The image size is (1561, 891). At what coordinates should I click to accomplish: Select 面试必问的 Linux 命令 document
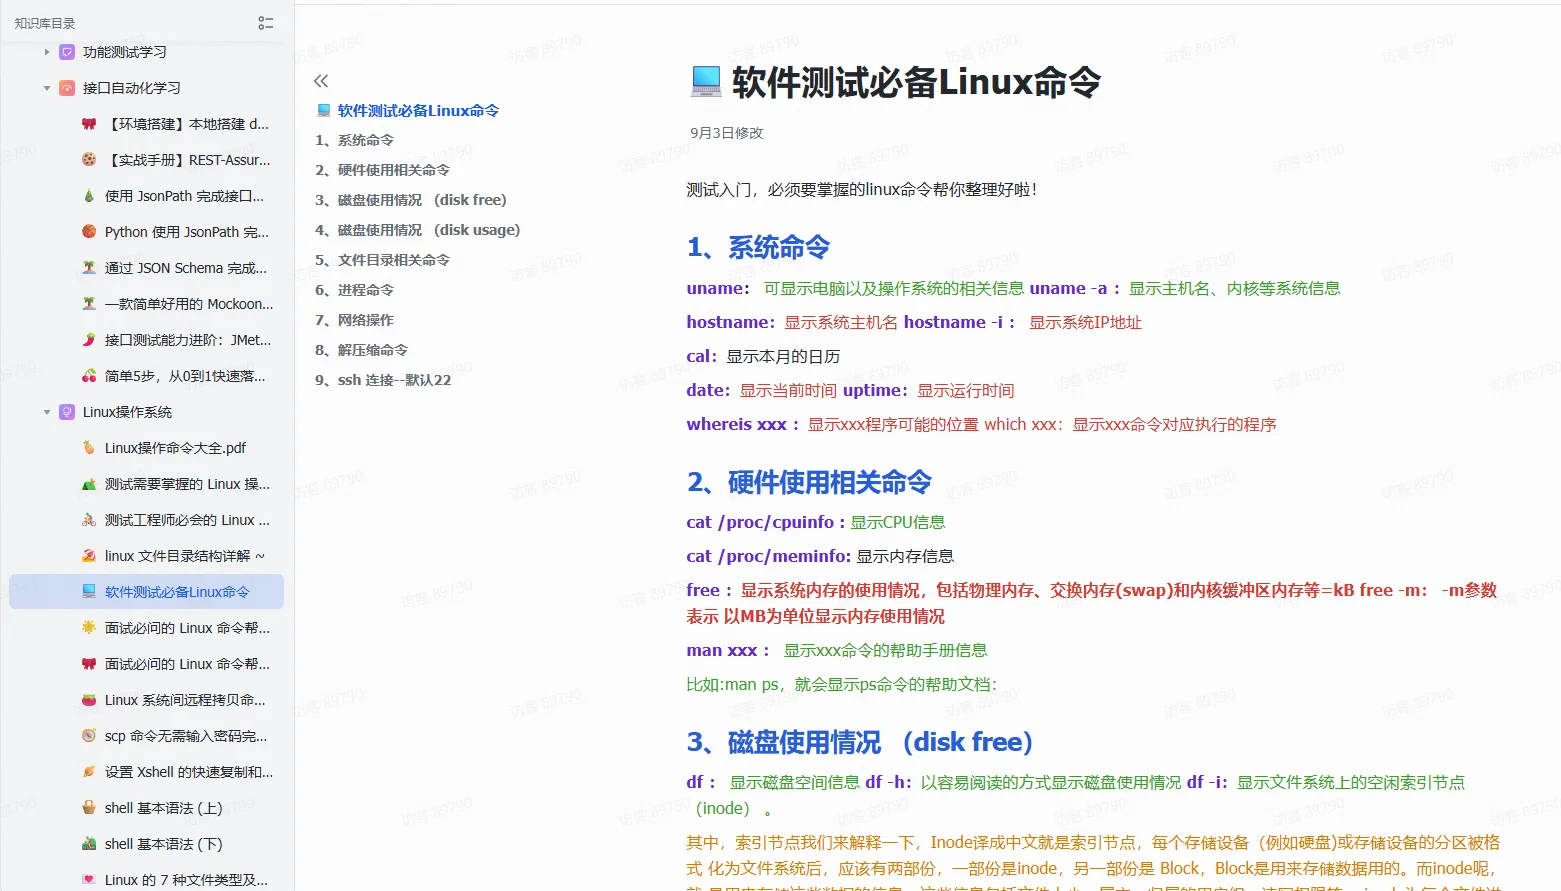coord(175,627)
